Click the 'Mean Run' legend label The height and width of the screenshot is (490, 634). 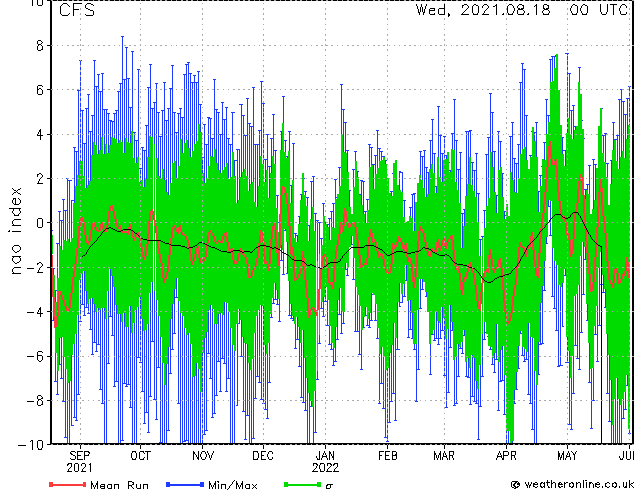(119, 485)
